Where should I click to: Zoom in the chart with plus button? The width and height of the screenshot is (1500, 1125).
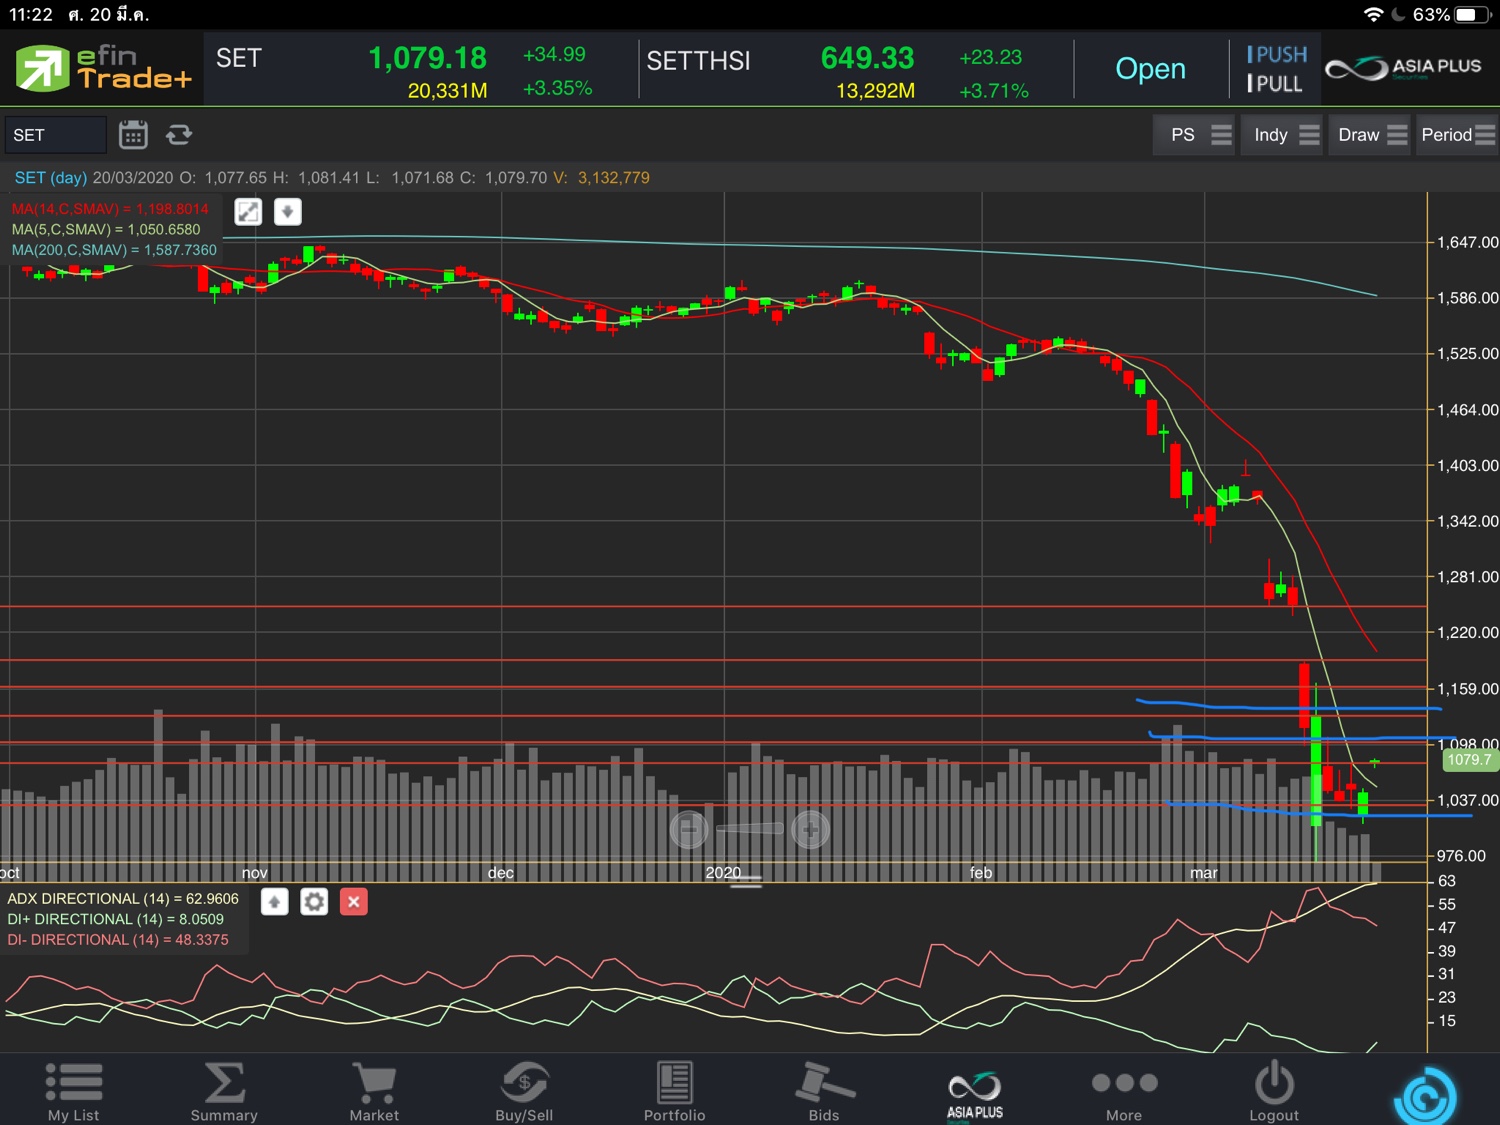(810, 829)
